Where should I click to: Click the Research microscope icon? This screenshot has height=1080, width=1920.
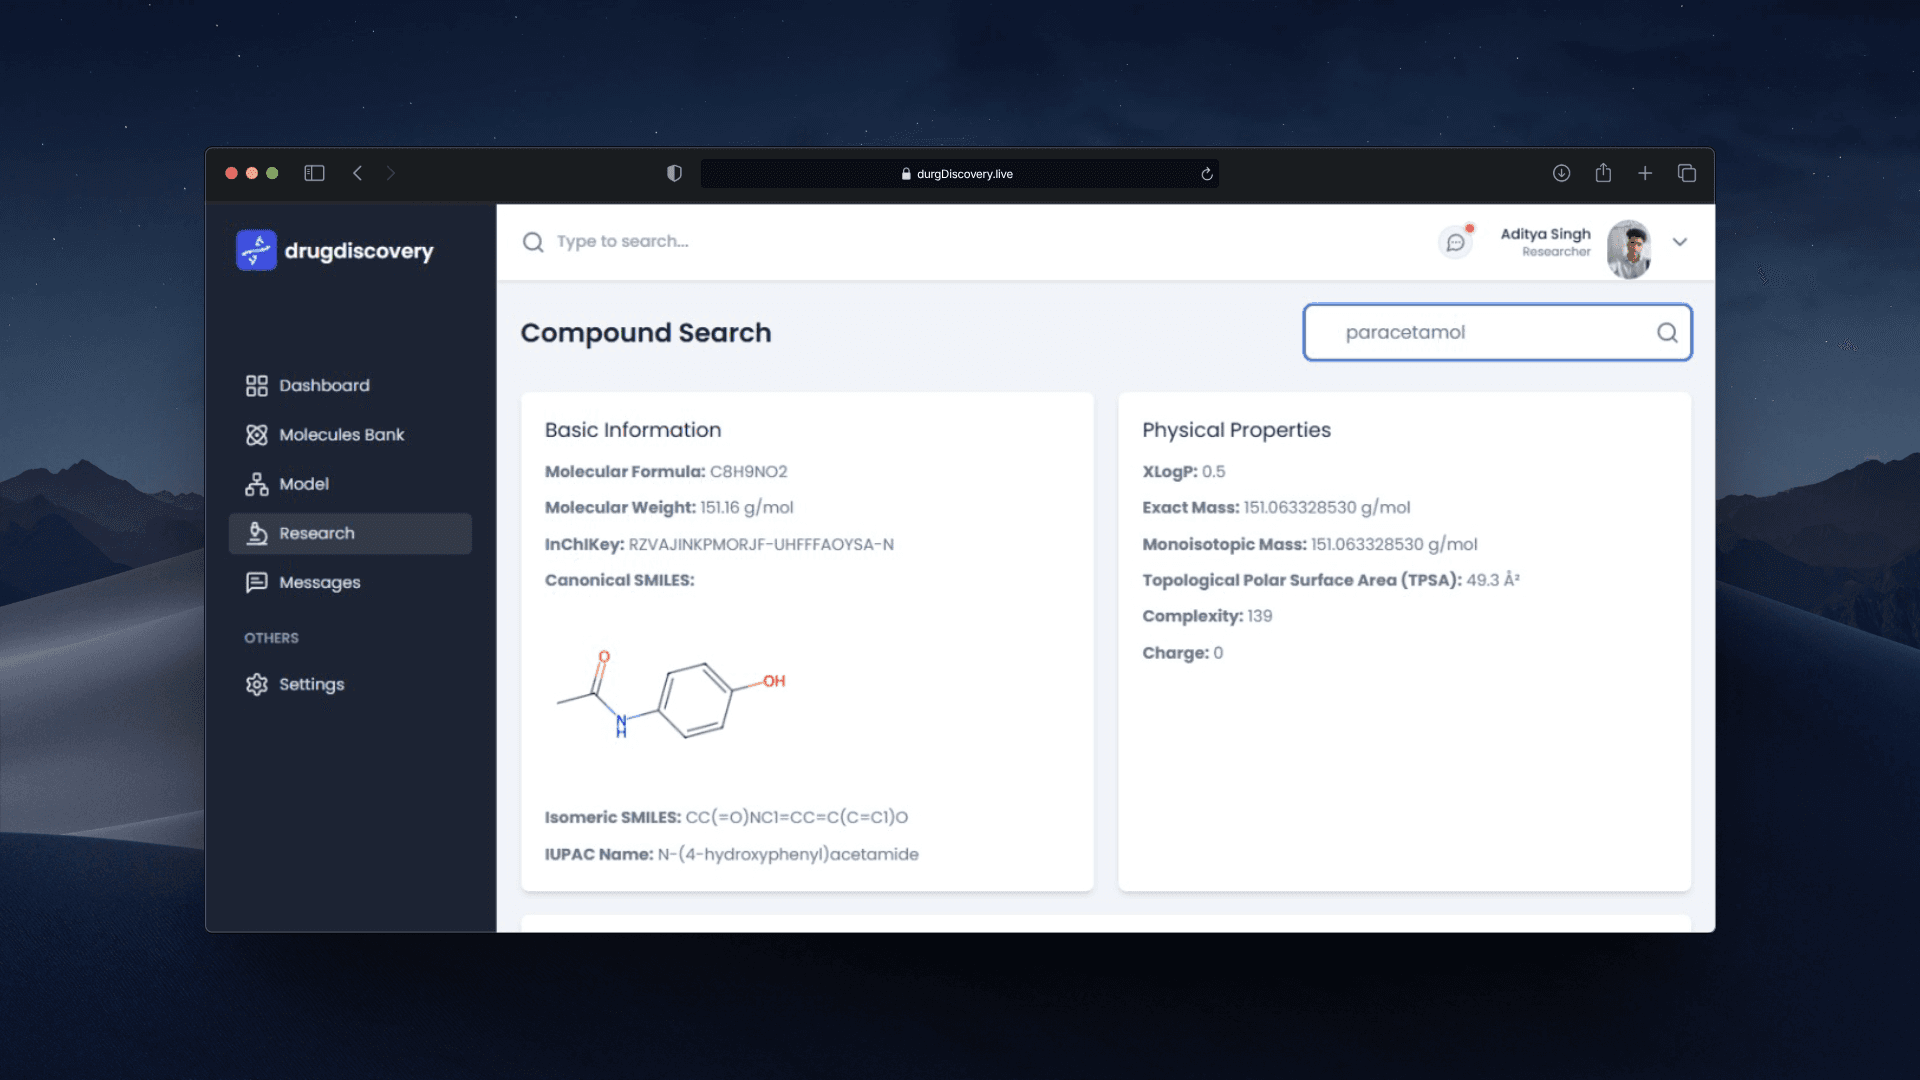257,533
